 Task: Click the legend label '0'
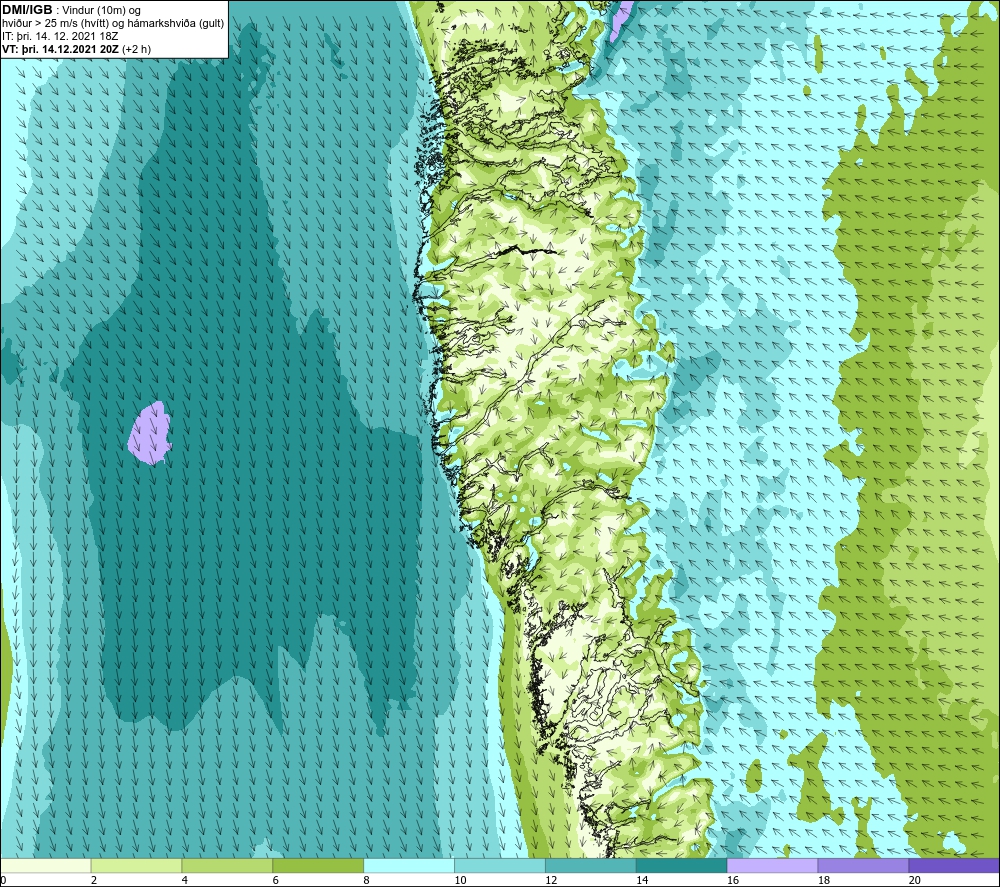click(x=4, y=880)
